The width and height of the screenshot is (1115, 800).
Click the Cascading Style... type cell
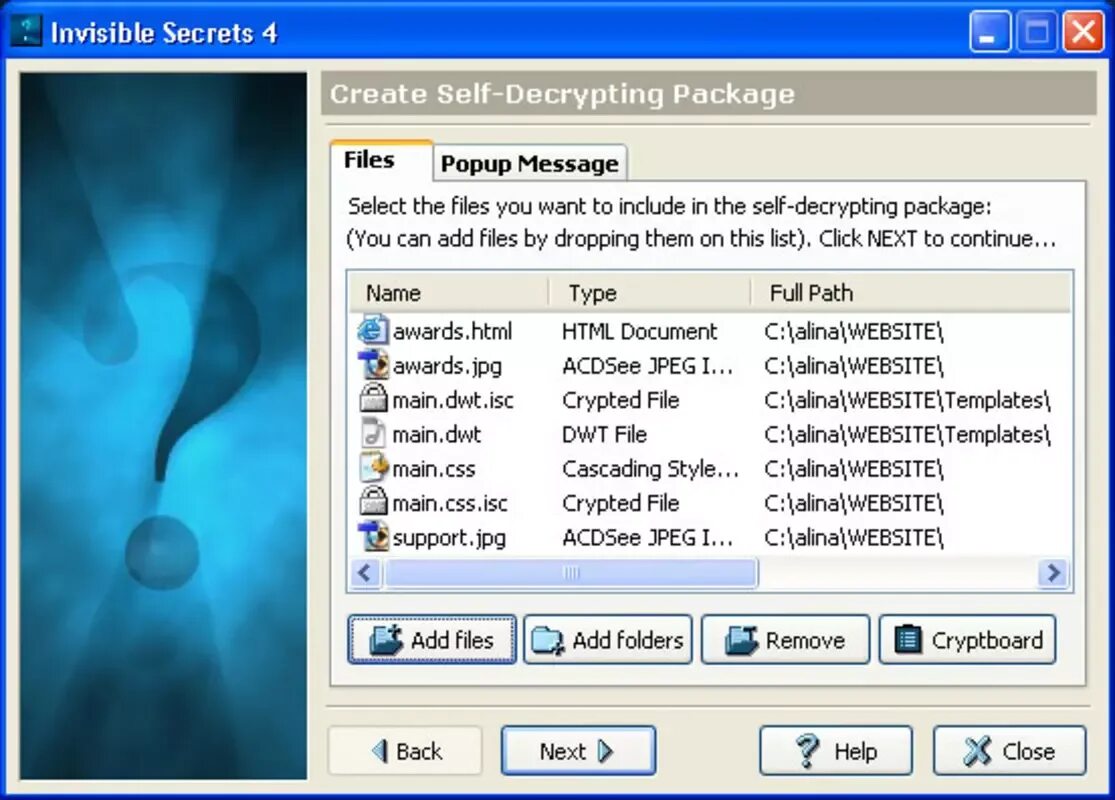pos(650,469)
